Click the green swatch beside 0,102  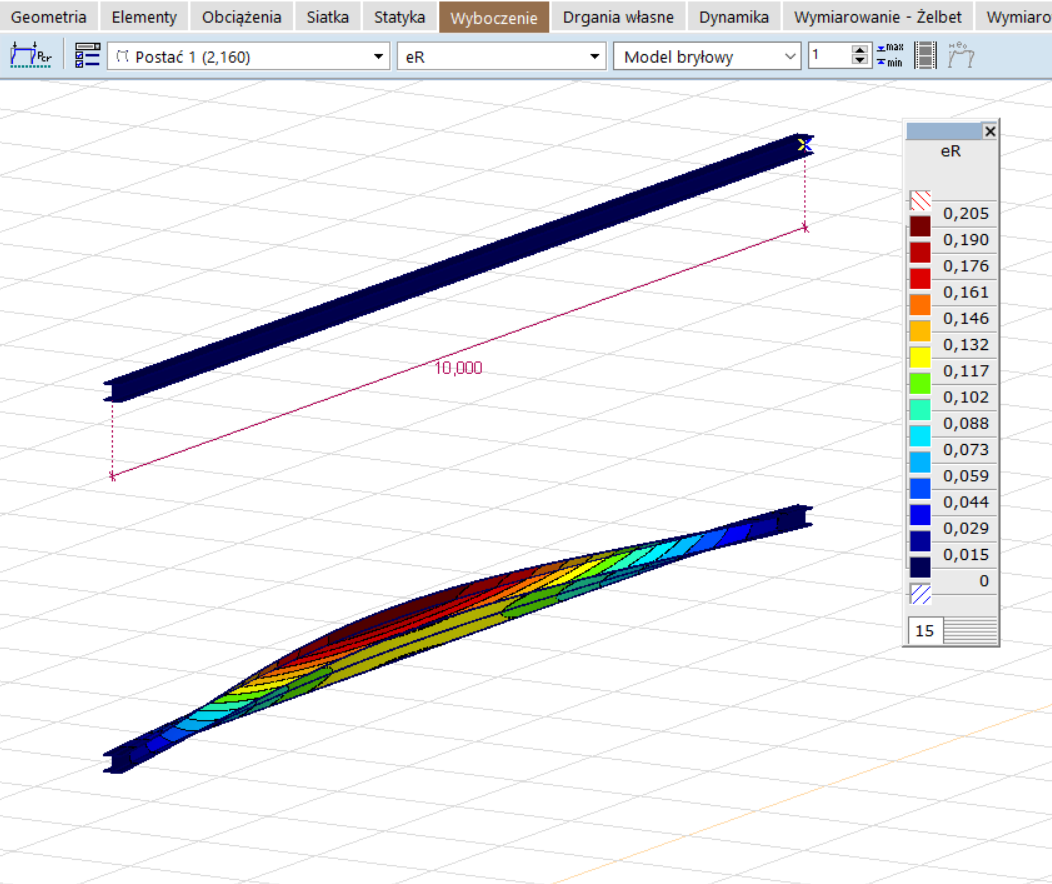point(920,383)
